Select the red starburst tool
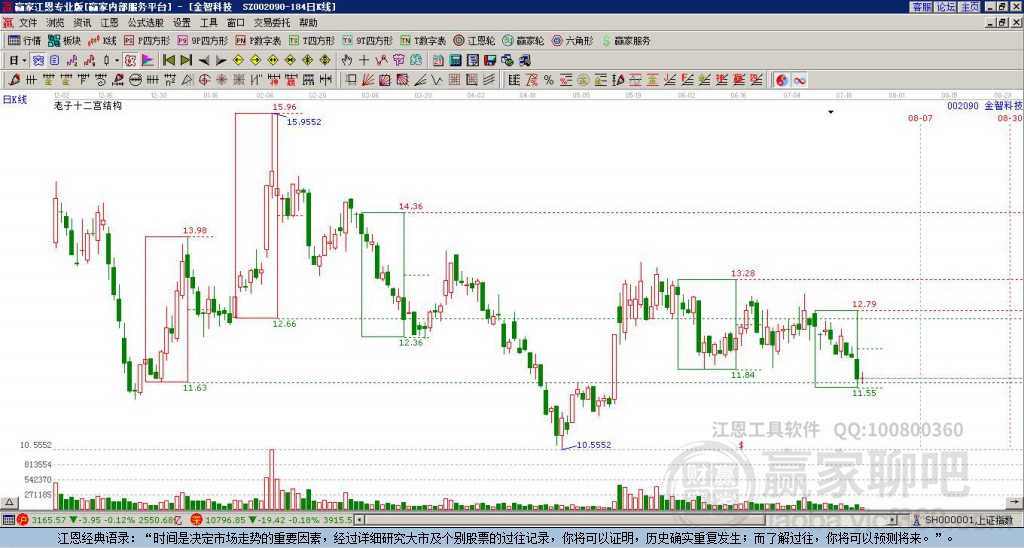 click(x=222, y=80)
